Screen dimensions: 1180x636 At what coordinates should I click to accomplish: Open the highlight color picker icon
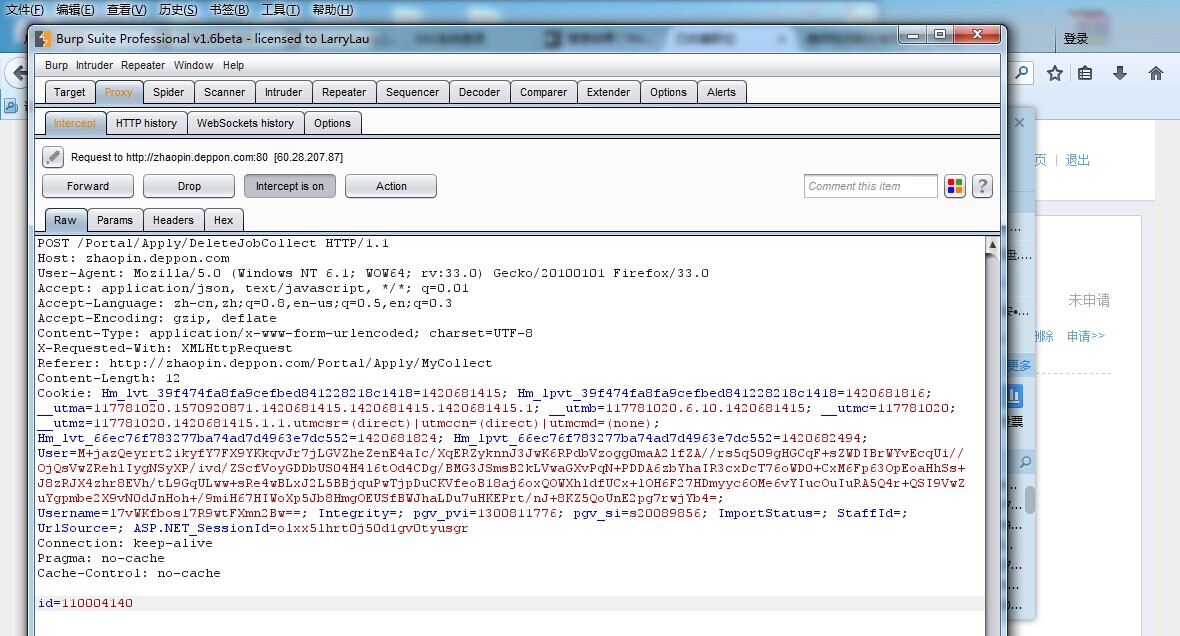955,186
